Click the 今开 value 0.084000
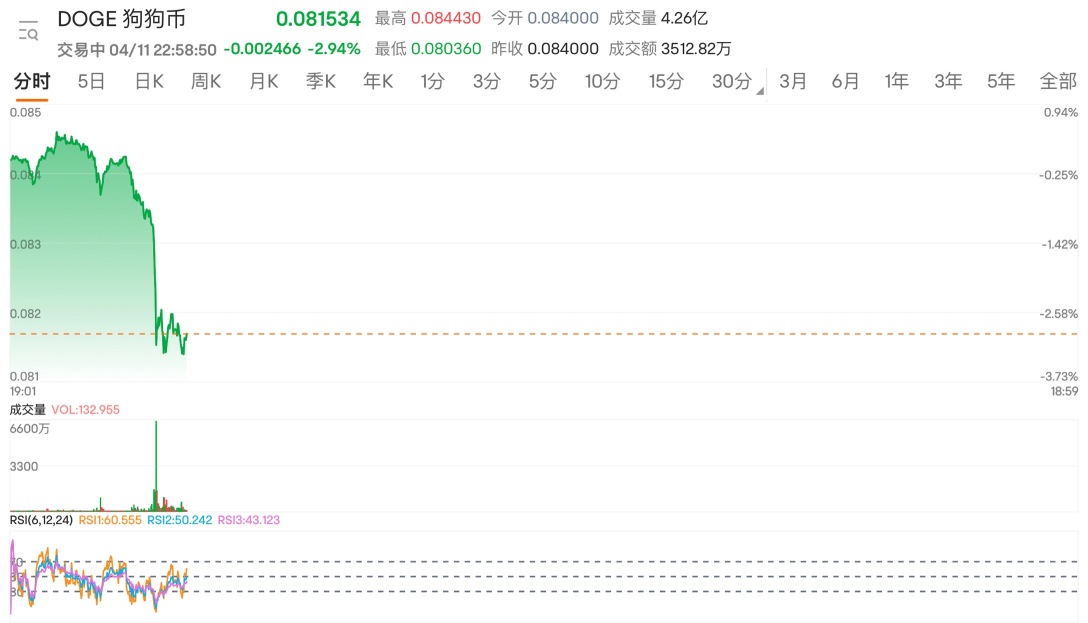This screenshot has height=623, width=1088. (x=563, y=18)
